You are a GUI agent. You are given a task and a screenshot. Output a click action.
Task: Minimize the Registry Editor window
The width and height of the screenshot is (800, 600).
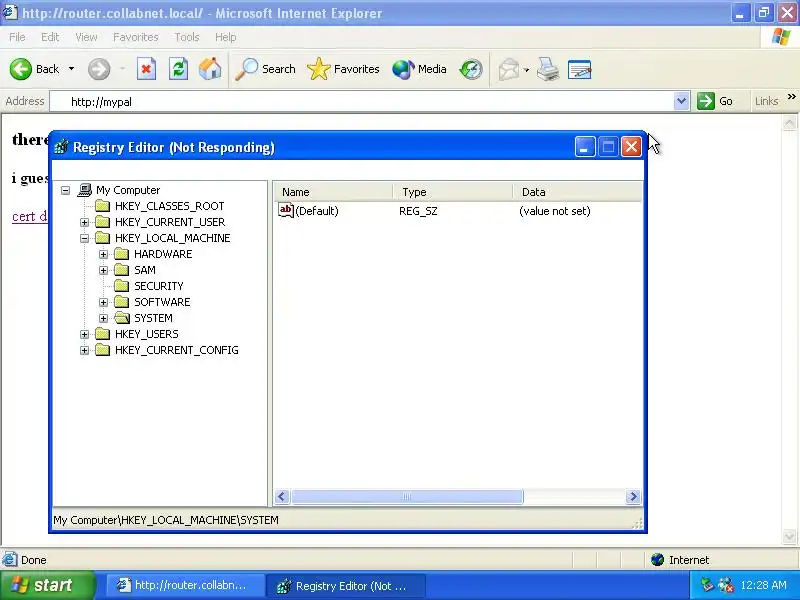click(x=585, y=147)
